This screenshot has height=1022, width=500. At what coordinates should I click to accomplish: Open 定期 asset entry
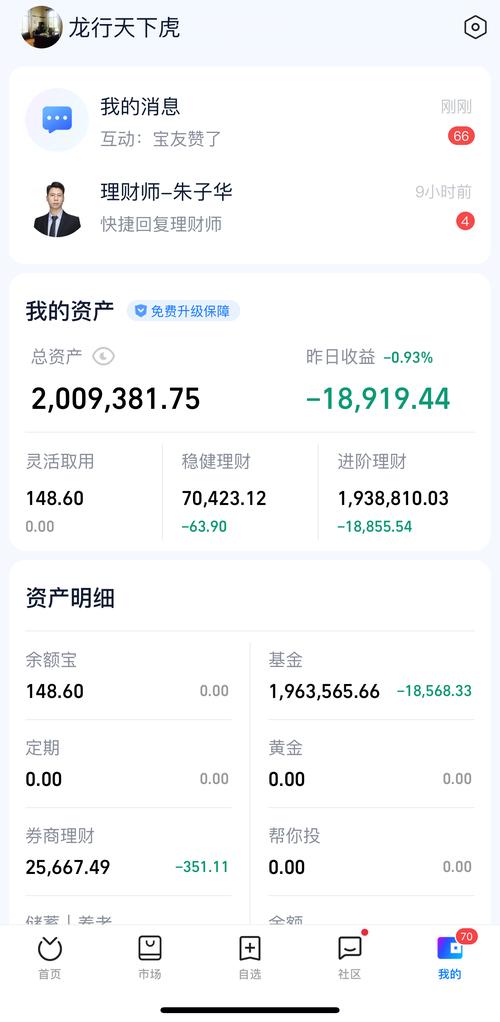pyautogui.click(x=128, y=764)
